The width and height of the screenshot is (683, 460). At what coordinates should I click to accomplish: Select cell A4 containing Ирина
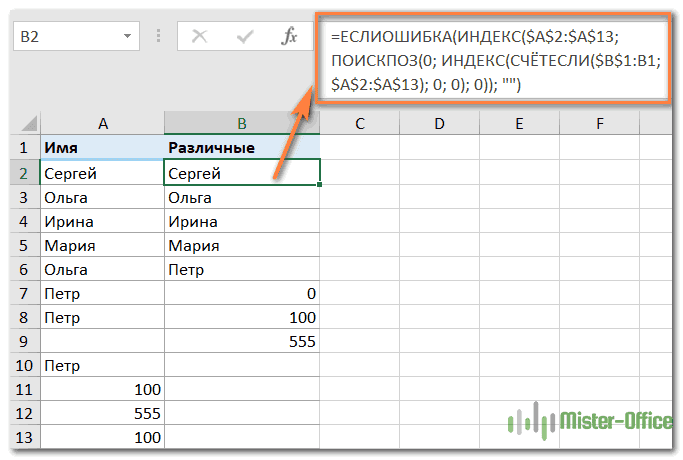pyautogui.click(x=102, y=221)
